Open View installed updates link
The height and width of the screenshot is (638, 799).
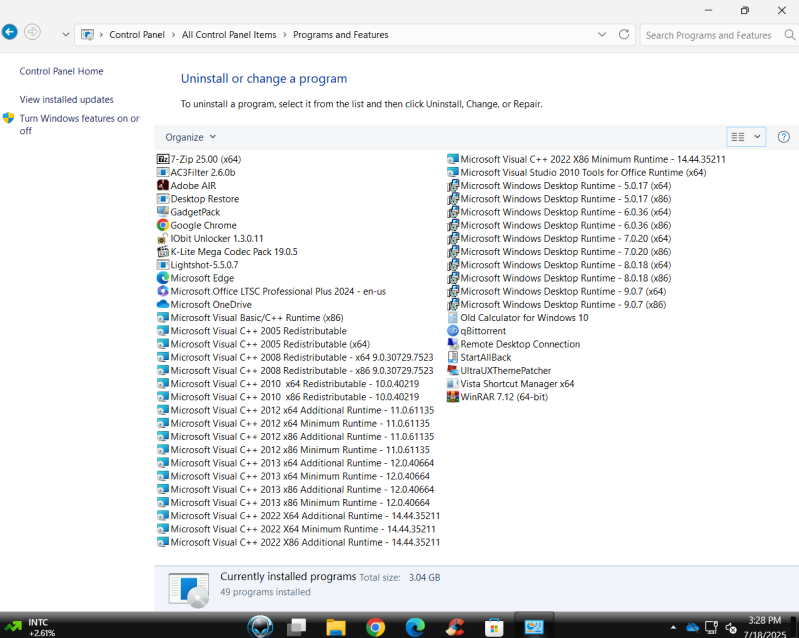[x=66, y=99]
